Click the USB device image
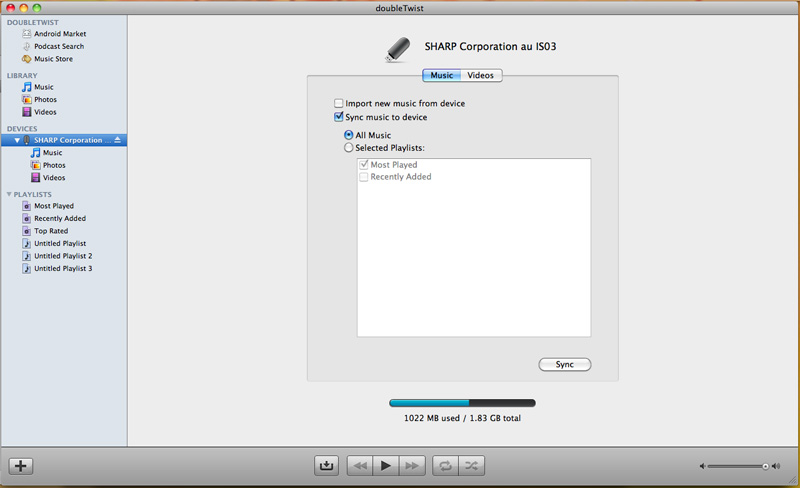The height and width of the screenshot is (488, 800). point(398,50)
